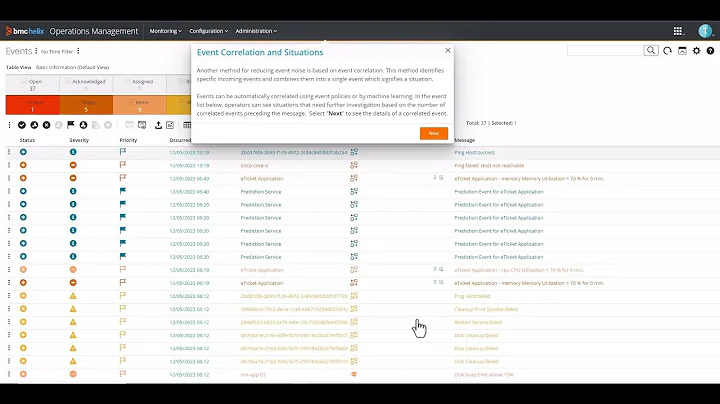The width and height of the screenshot is (720, 404).
Task: Click in the events search field
Action: [x=605, y=50]
